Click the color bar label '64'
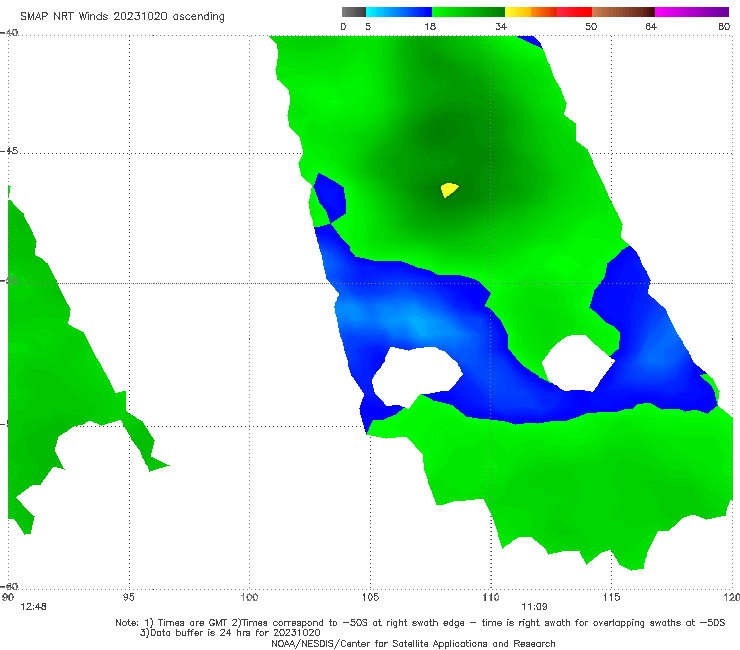This screenshot has width=740, height=650. [x=651, y=26]
